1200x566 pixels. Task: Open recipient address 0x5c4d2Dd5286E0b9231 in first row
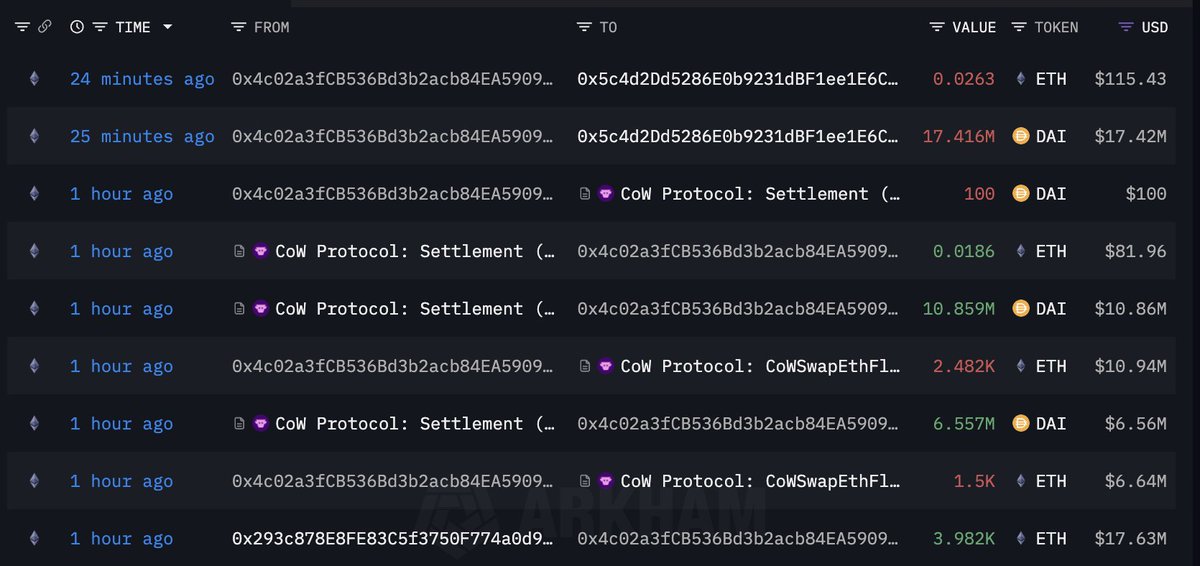(x=738, y=79)
